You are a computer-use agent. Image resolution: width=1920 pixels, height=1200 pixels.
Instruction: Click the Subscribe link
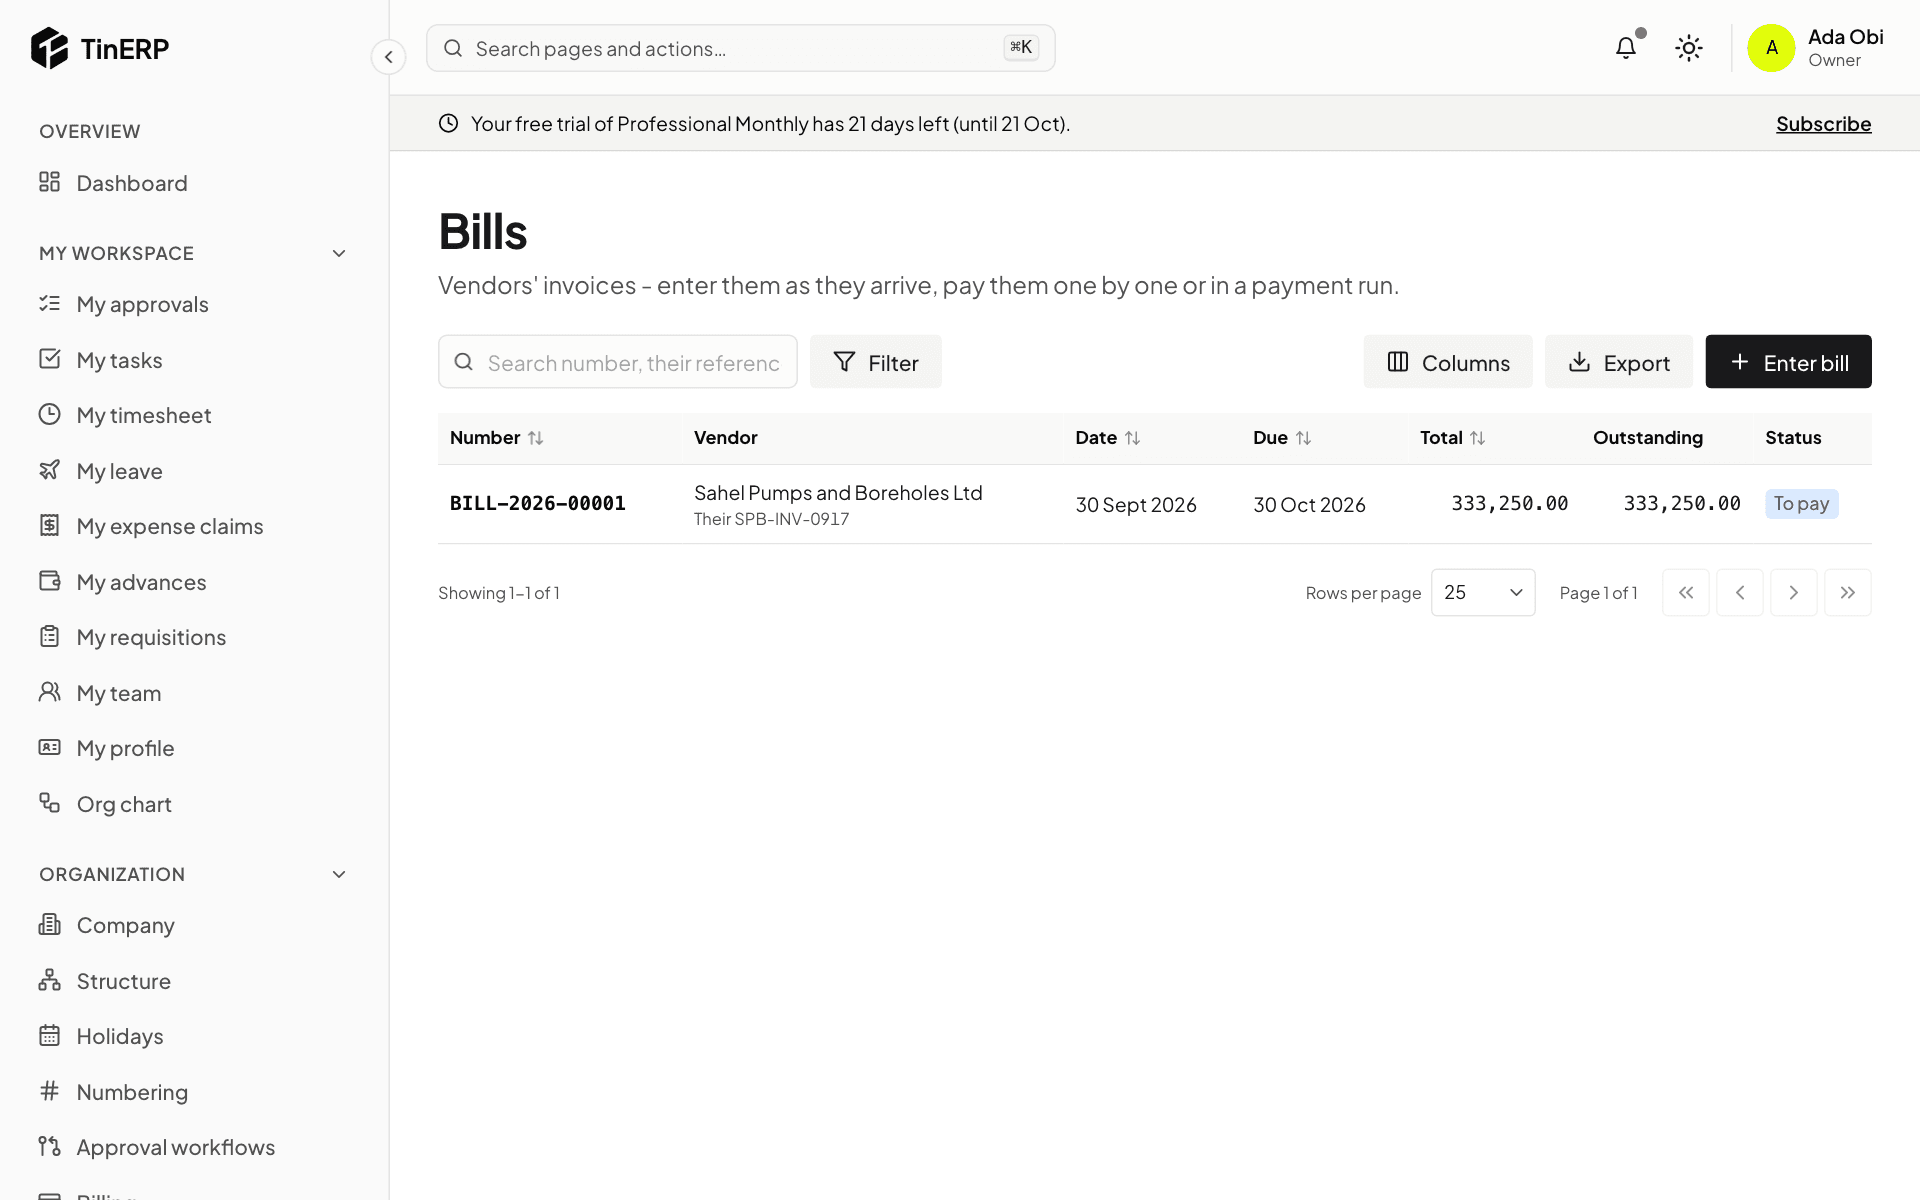click(x=1823, y=124)
